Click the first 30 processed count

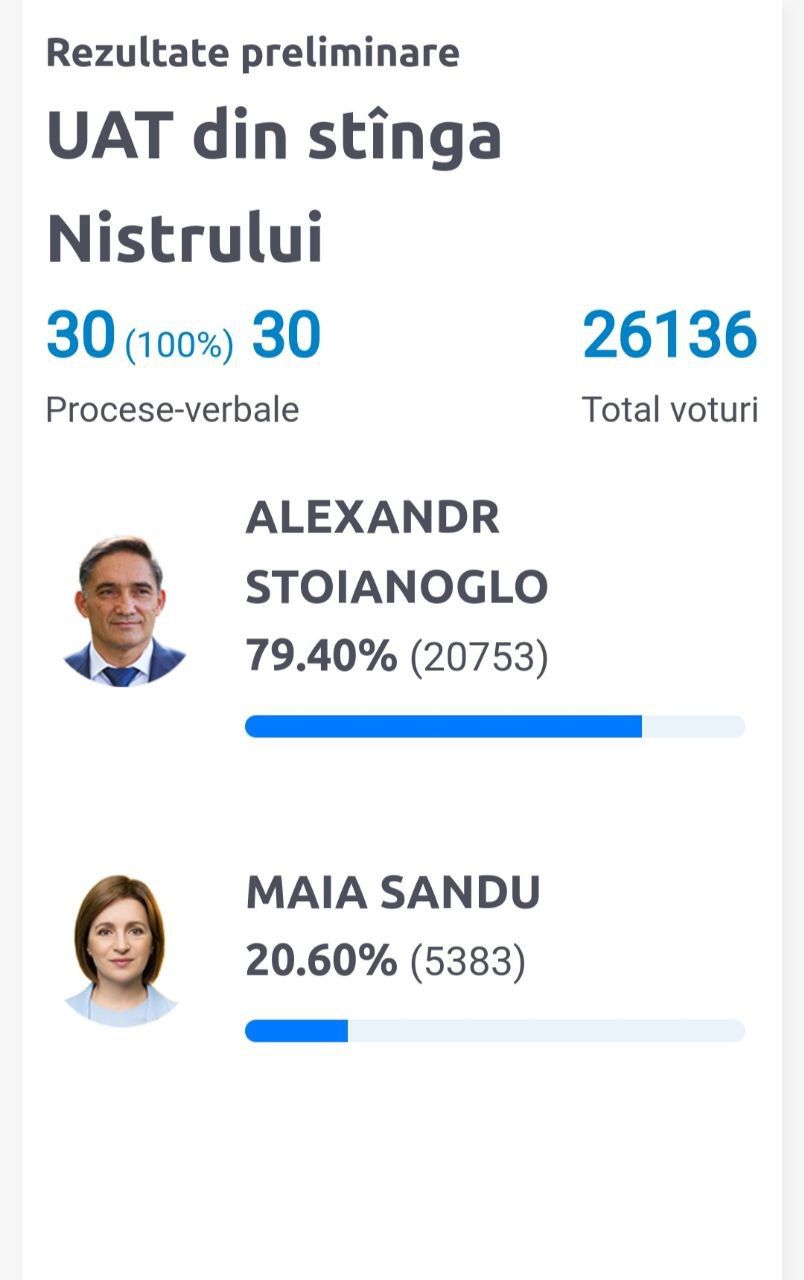click(x=81, y=335)
